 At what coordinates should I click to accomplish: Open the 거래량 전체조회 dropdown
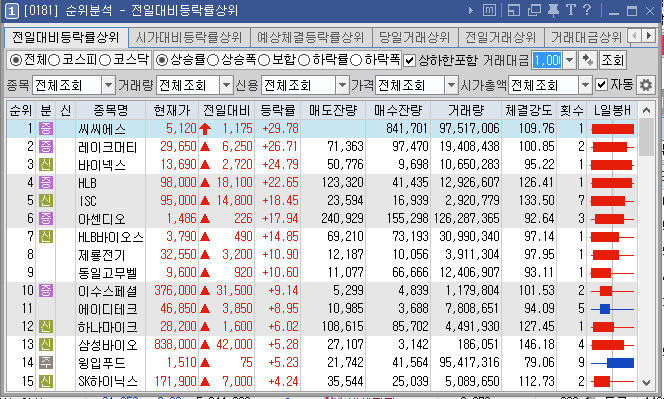(x=227, y=86)
